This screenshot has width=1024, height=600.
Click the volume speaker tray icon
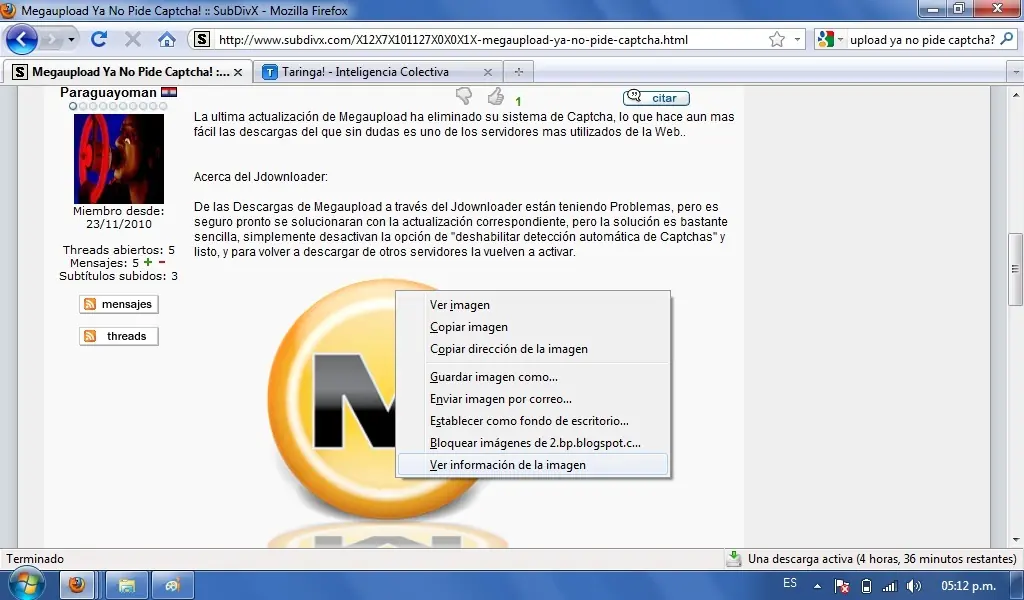(914, 586)
